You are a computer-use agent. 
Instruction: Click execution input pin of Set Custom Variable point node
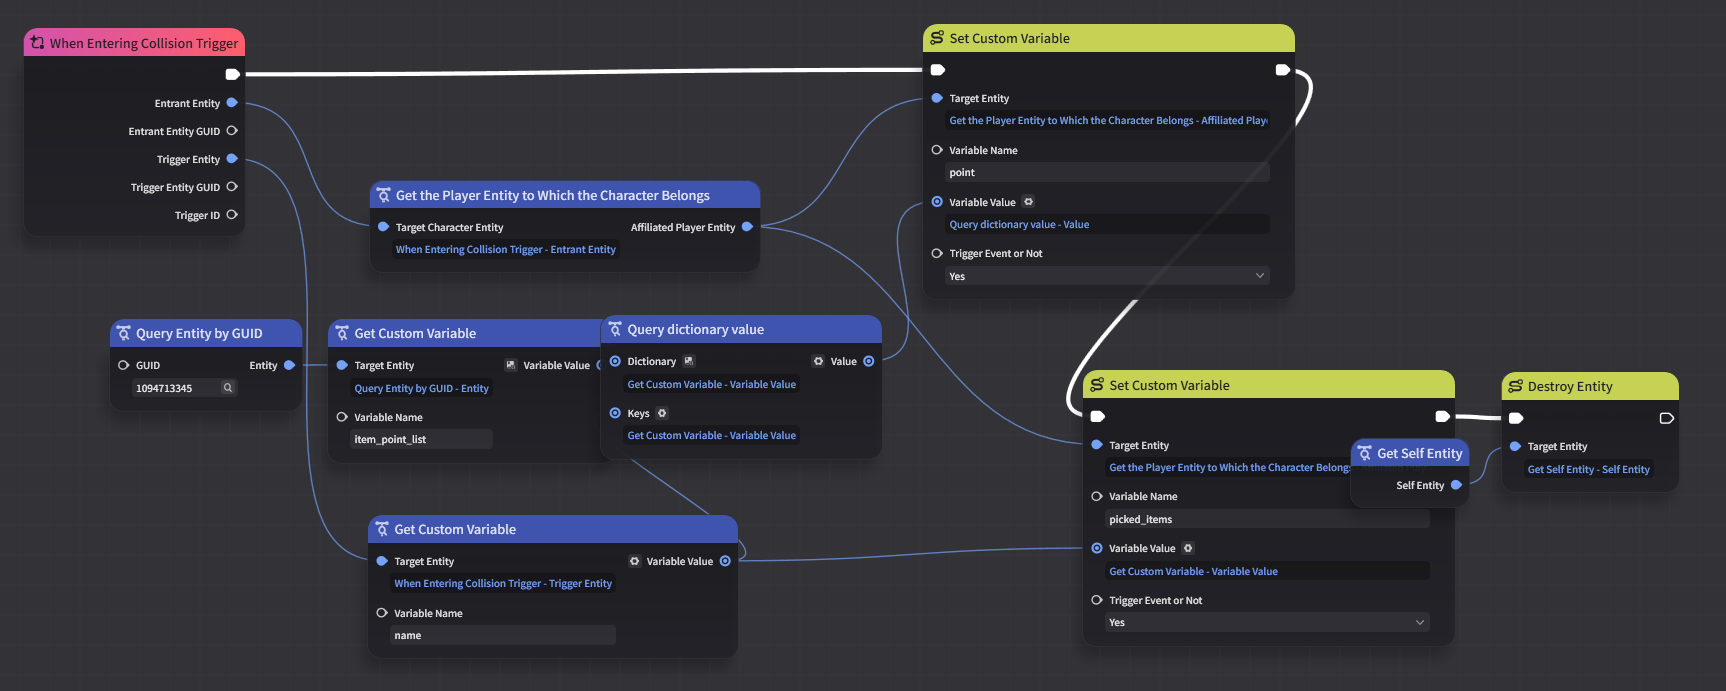click(938, 70)
